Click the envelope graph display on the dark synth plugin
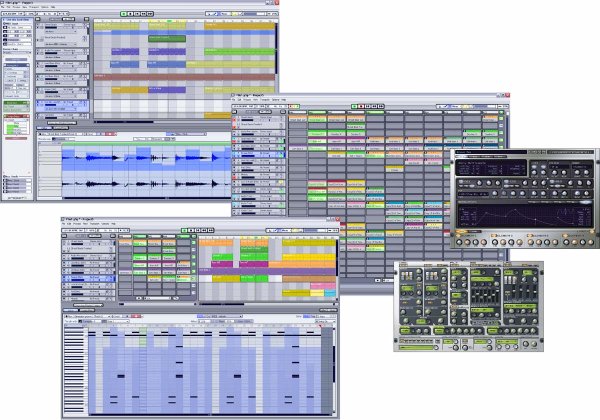600x420 pixels. (x=525, y=216)
